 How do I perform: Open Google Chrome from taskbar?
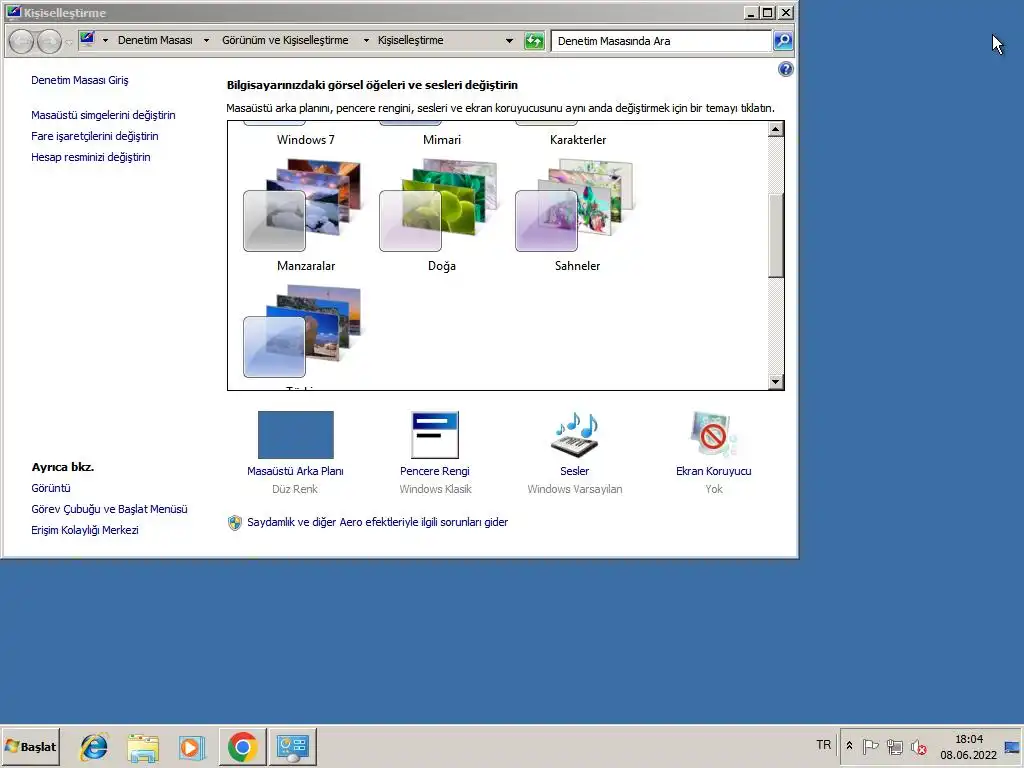tap(242, 747)
